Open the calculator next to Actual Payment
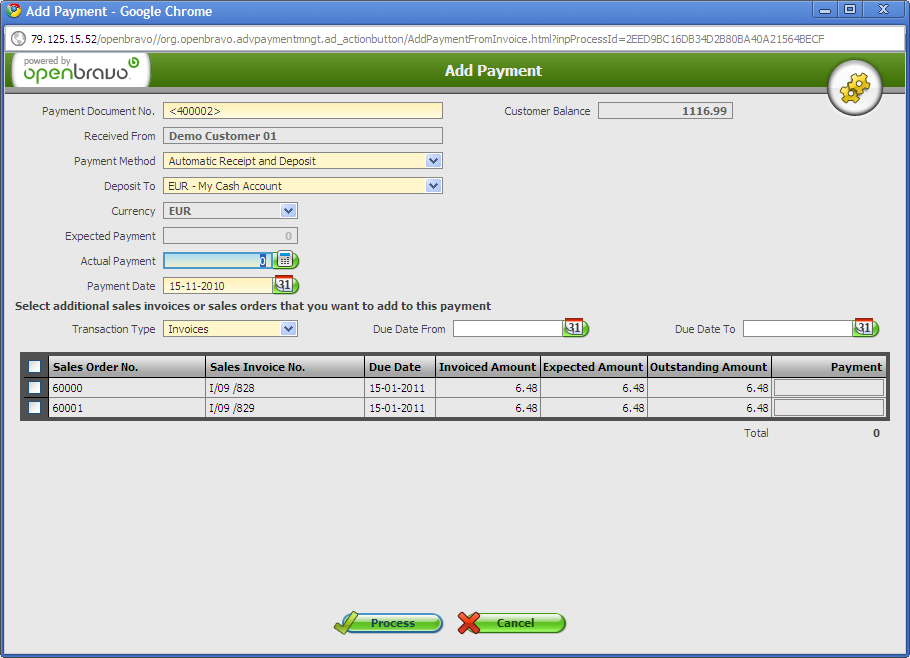 pyautogui.click(x=285, y=260)
